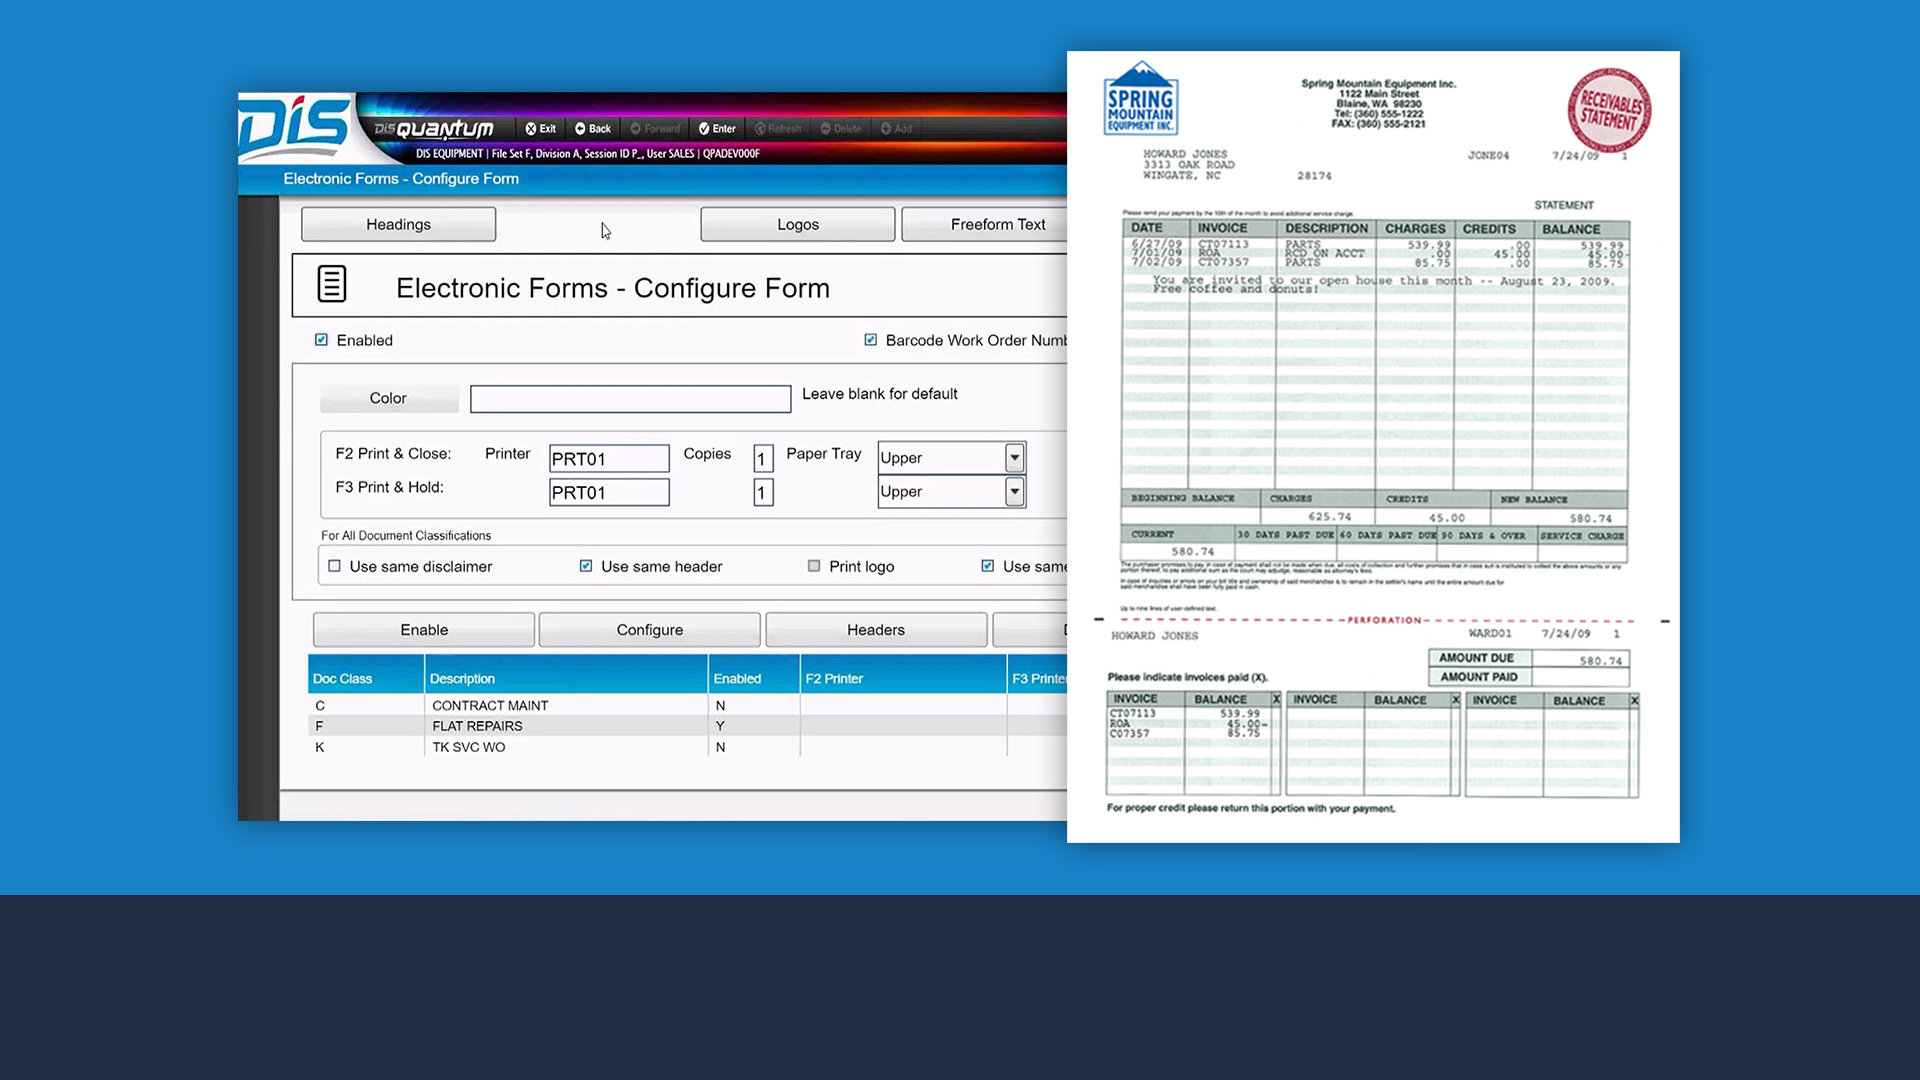This screenshot has width=1920, height=1080.
Task: Click F3 Print & Hold printer field
Action: tap(609, 492)
